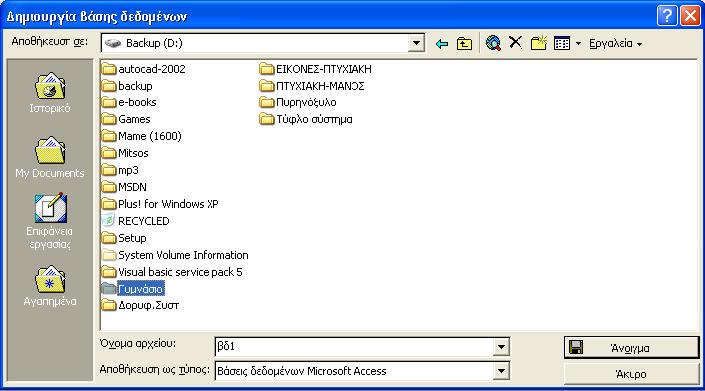The height and width of the screenshot is (391, 705).
Task: Select Visual basic service pack 5 folder
Action: 173,272
